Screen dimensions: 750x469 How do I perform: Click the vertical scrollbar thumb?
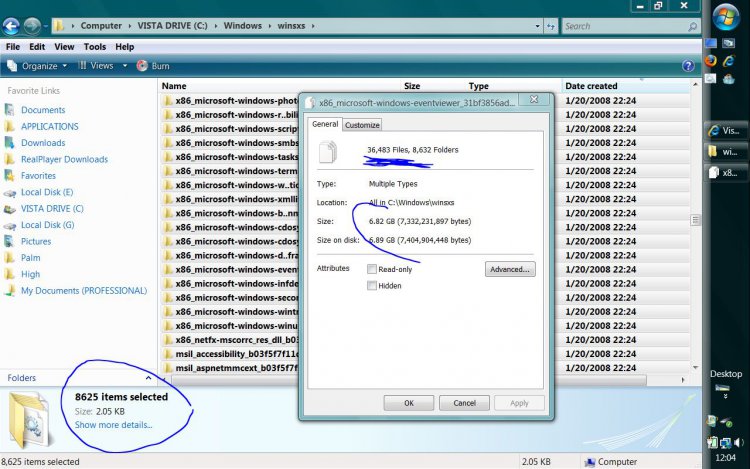tap(695, 220)
